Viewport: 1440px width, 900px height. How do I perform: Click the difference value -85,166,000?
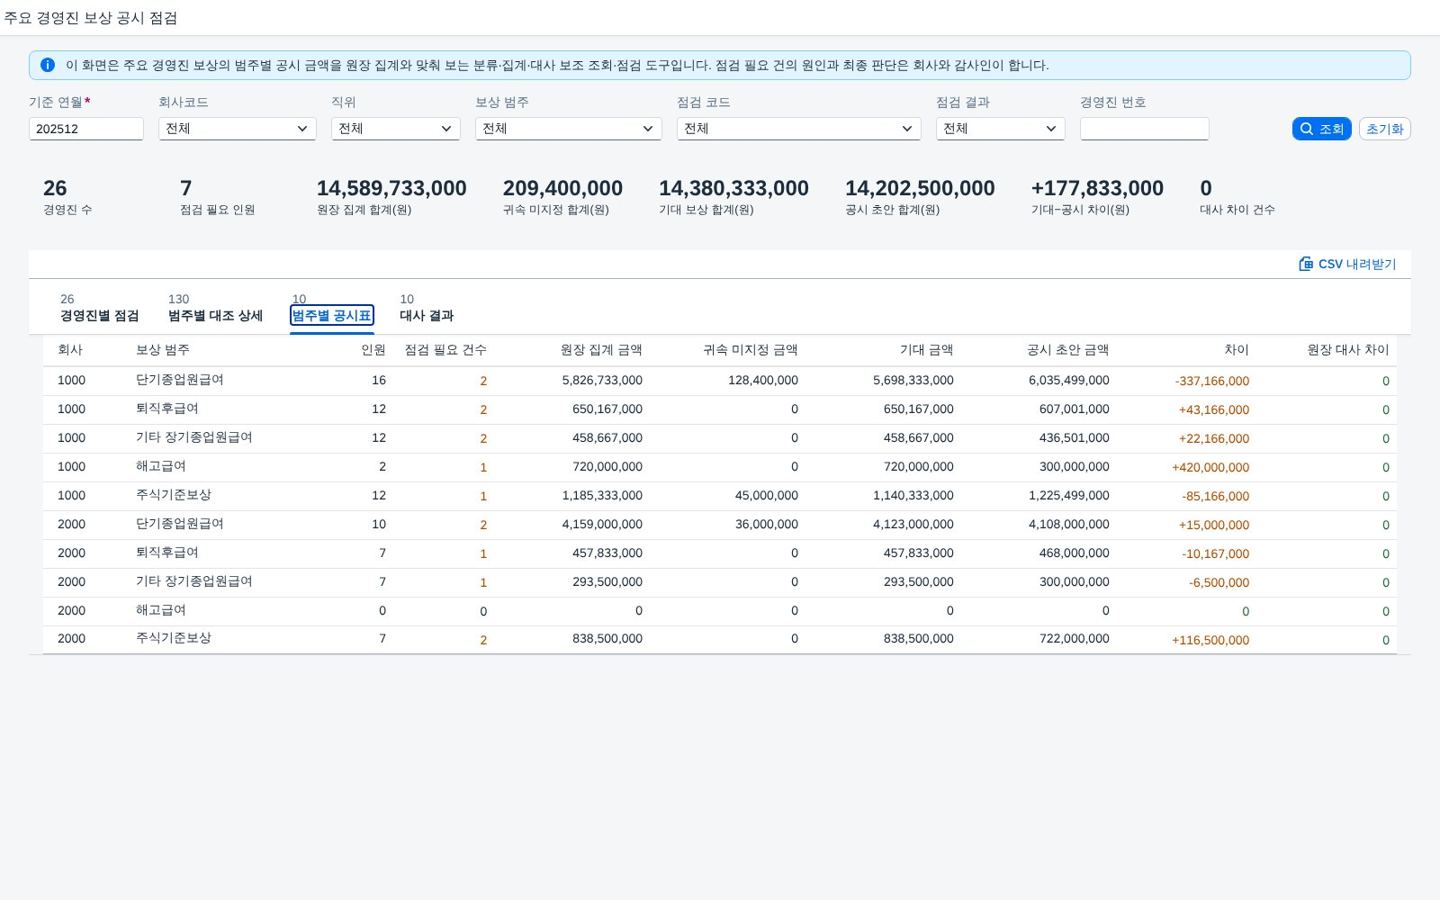(1215, 496)
